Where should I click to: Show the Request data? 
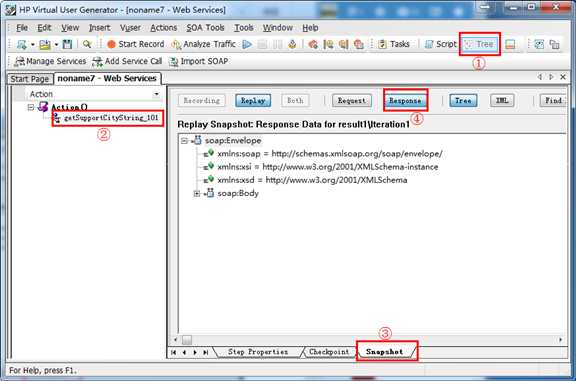[x=352, y=100]
